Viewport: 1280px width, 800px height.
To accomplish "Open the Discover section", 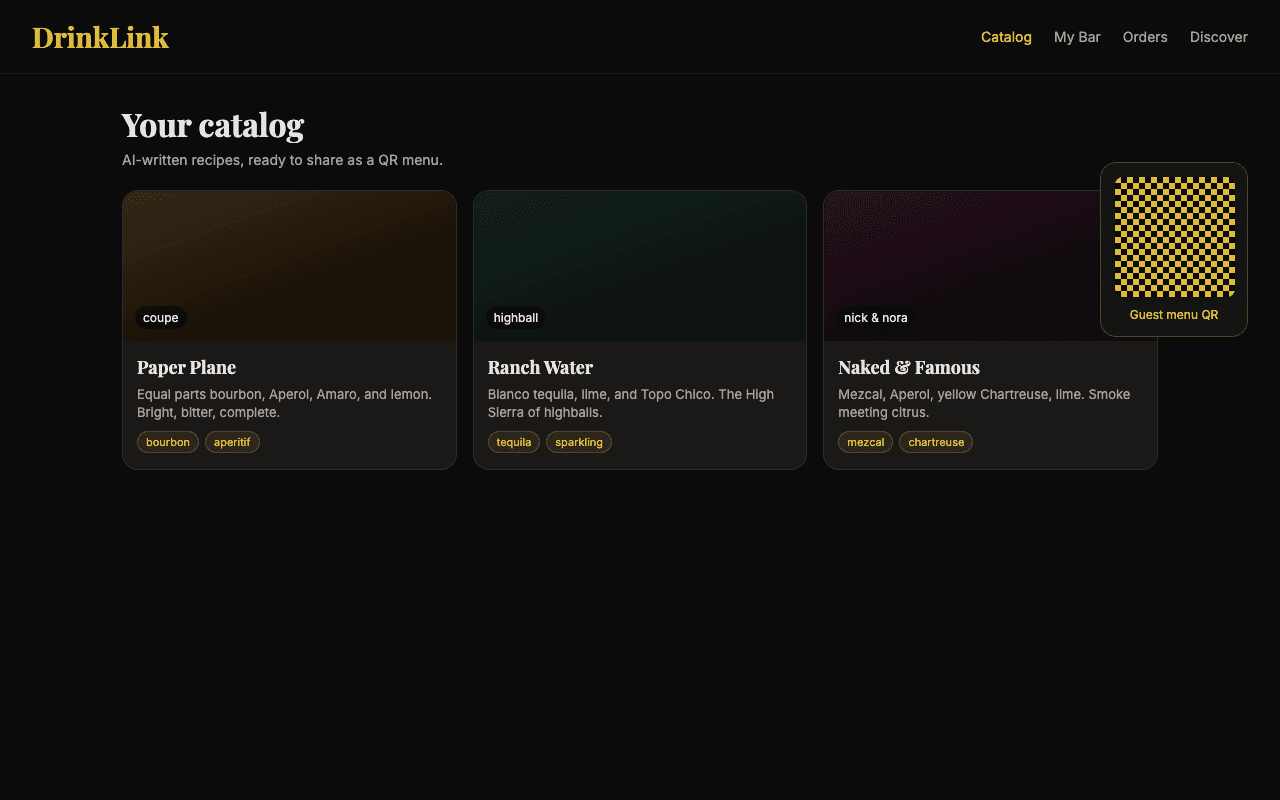I will (1219, 37).
